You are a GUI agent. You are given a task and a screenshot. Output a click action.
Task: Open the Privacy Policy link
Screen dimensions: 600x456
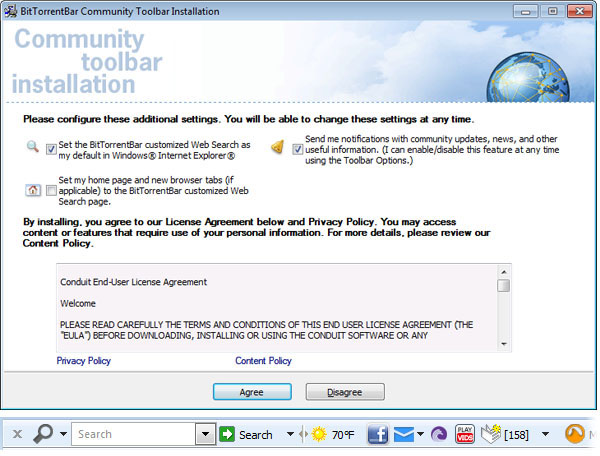tap(83, 361)
